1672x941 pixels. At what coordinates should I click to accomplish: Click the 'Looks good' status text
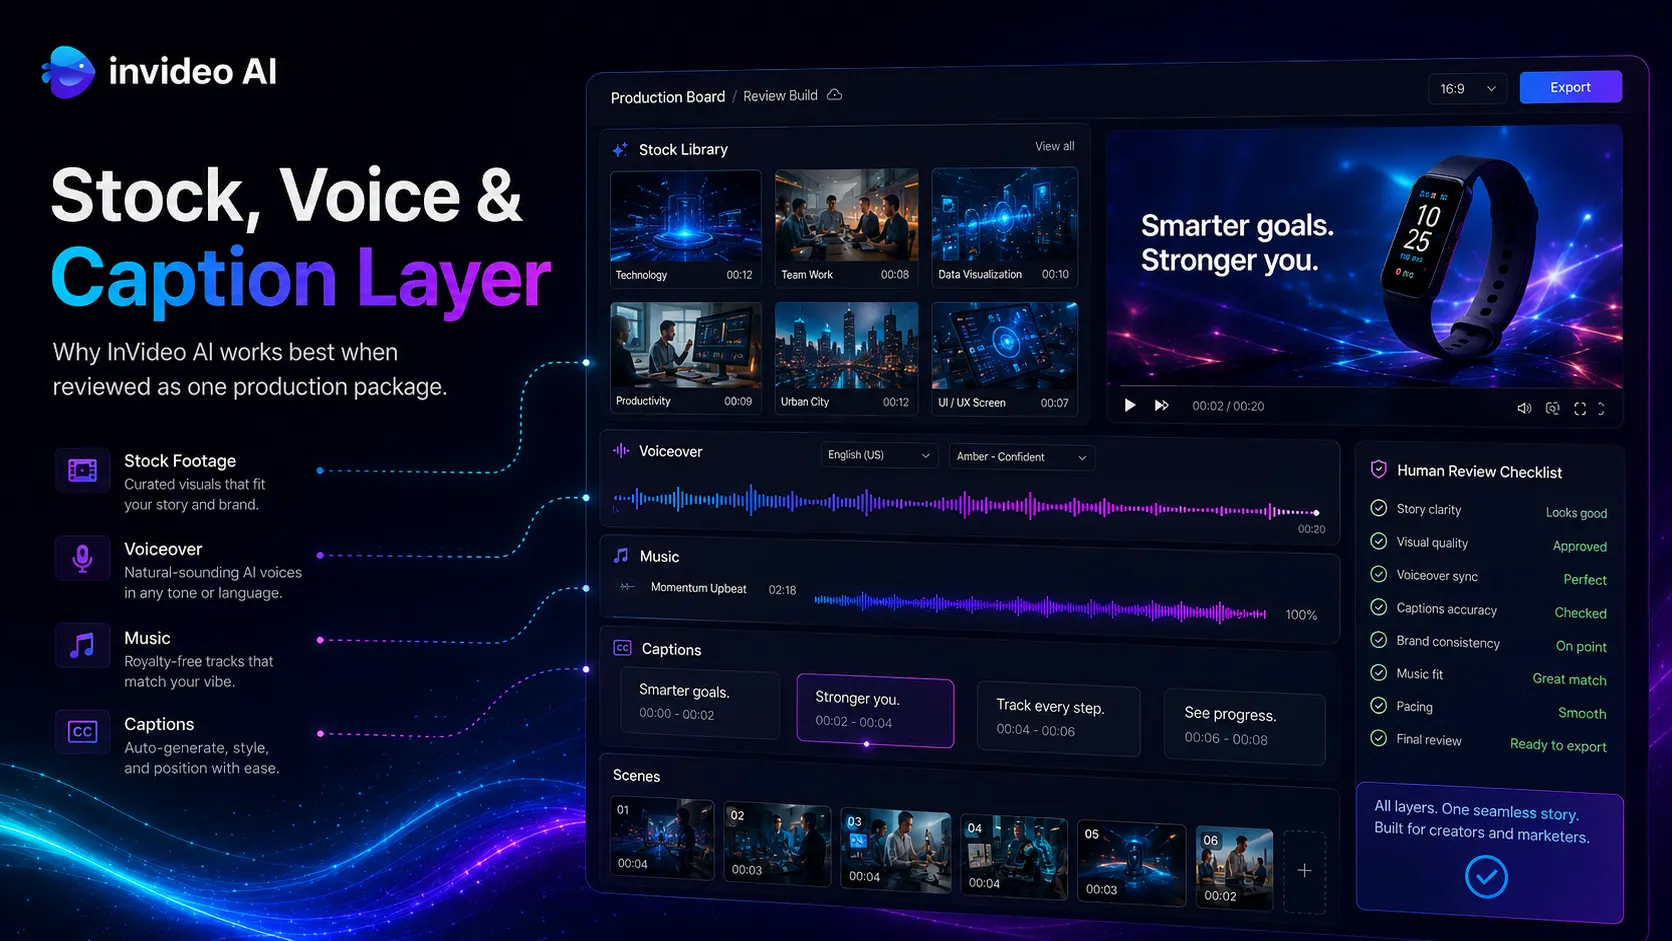point(1576,513)
